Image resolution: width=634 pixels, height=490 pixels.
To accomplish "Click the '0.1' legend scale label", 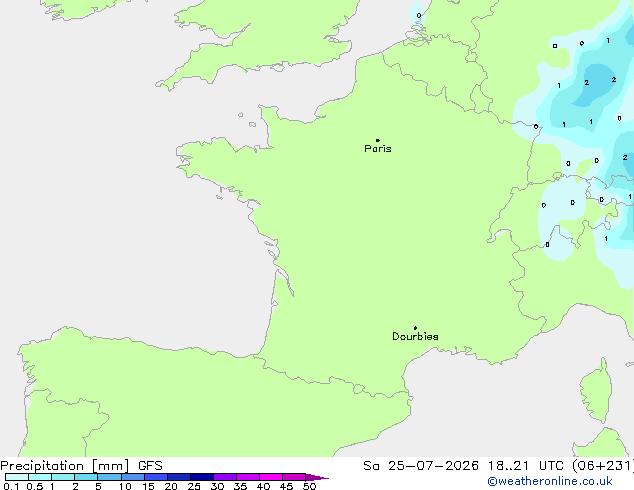I will (x=11, y=486).
